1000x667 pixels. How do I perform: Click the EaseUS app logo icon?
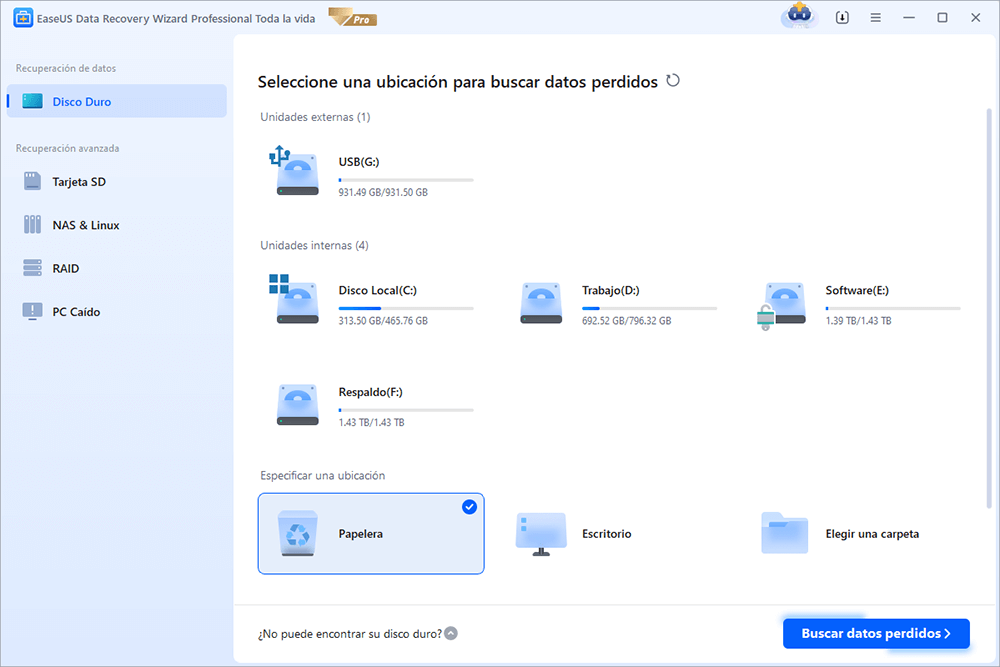click(23, 18)
